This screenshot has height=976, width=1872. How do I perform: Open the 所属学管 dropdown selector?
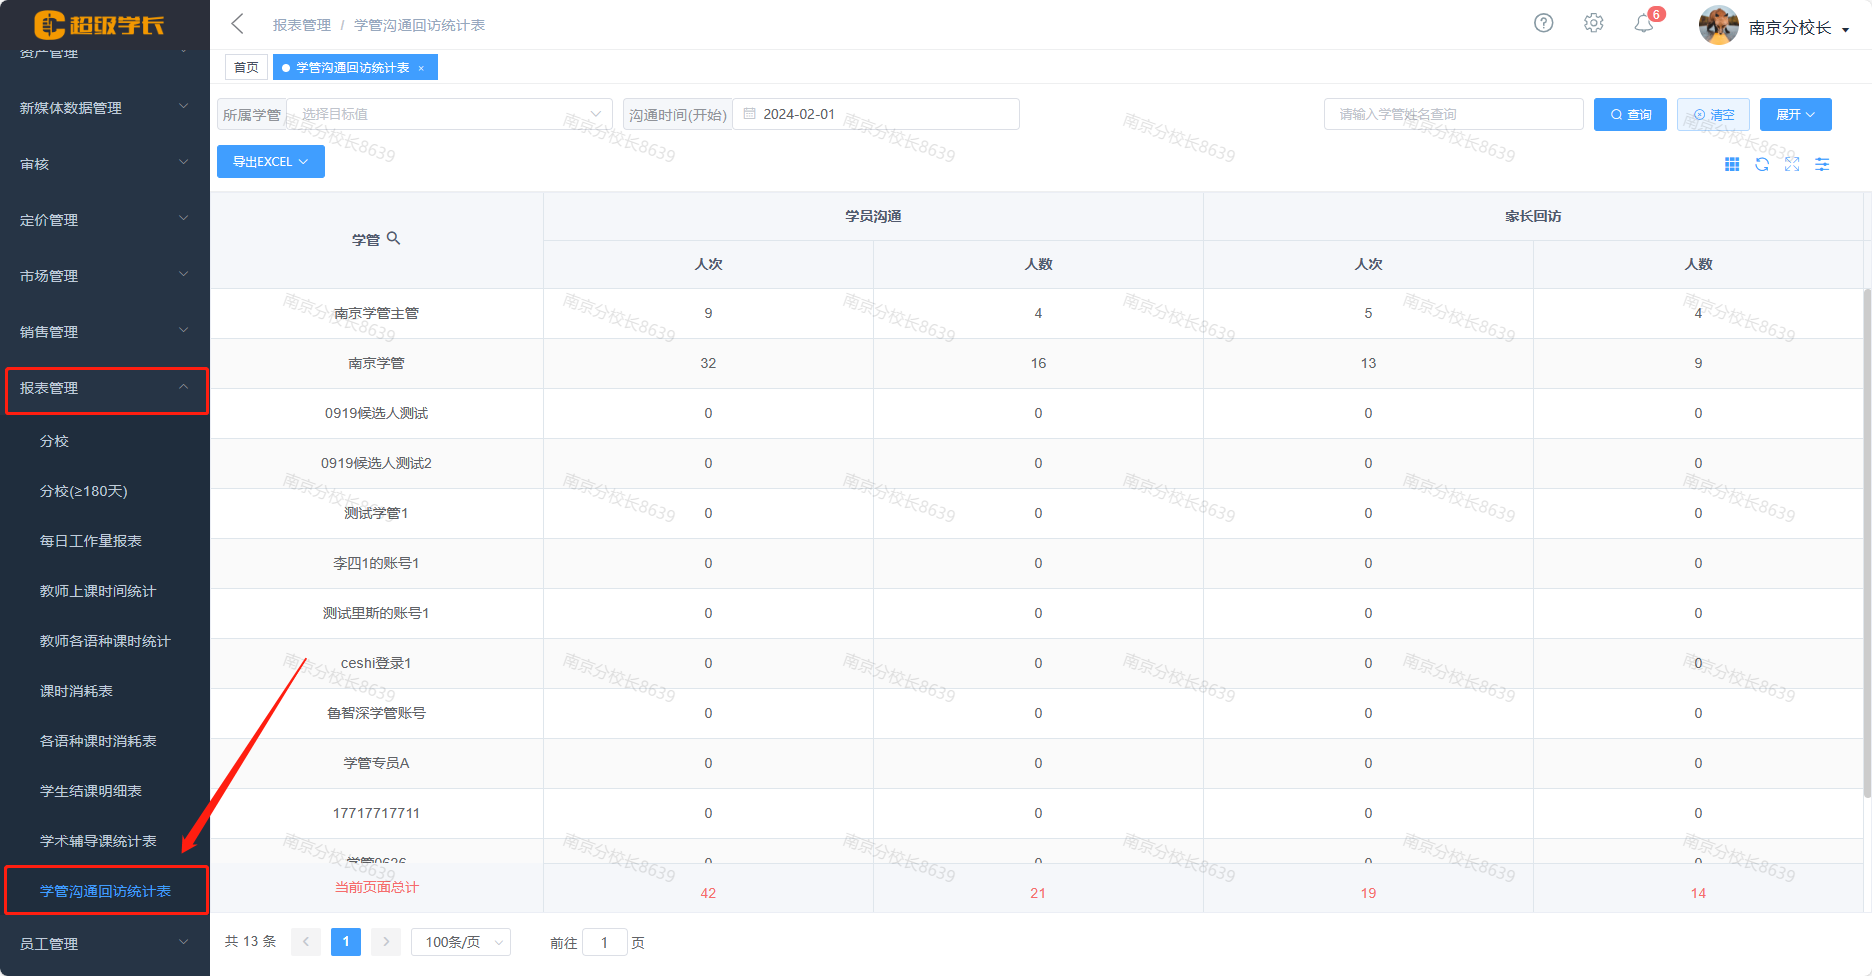449,114
